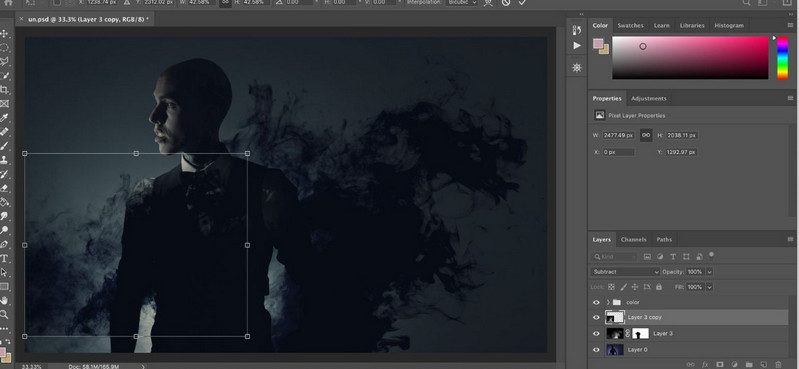The image size is (799, 369).
Task: Select the Quick Selection tool
Action: (5, 76)
